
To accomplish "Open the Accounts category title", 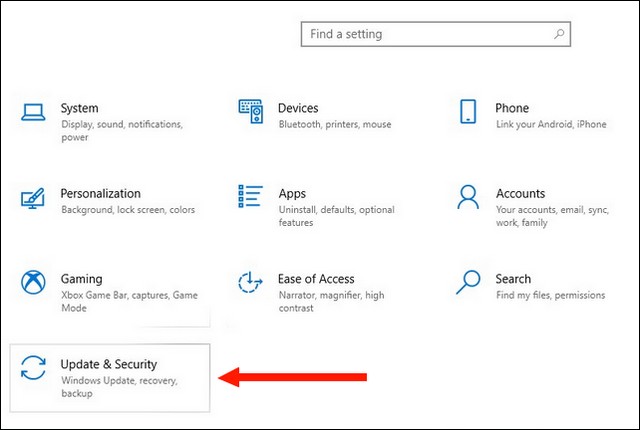I will click(520, 193).
